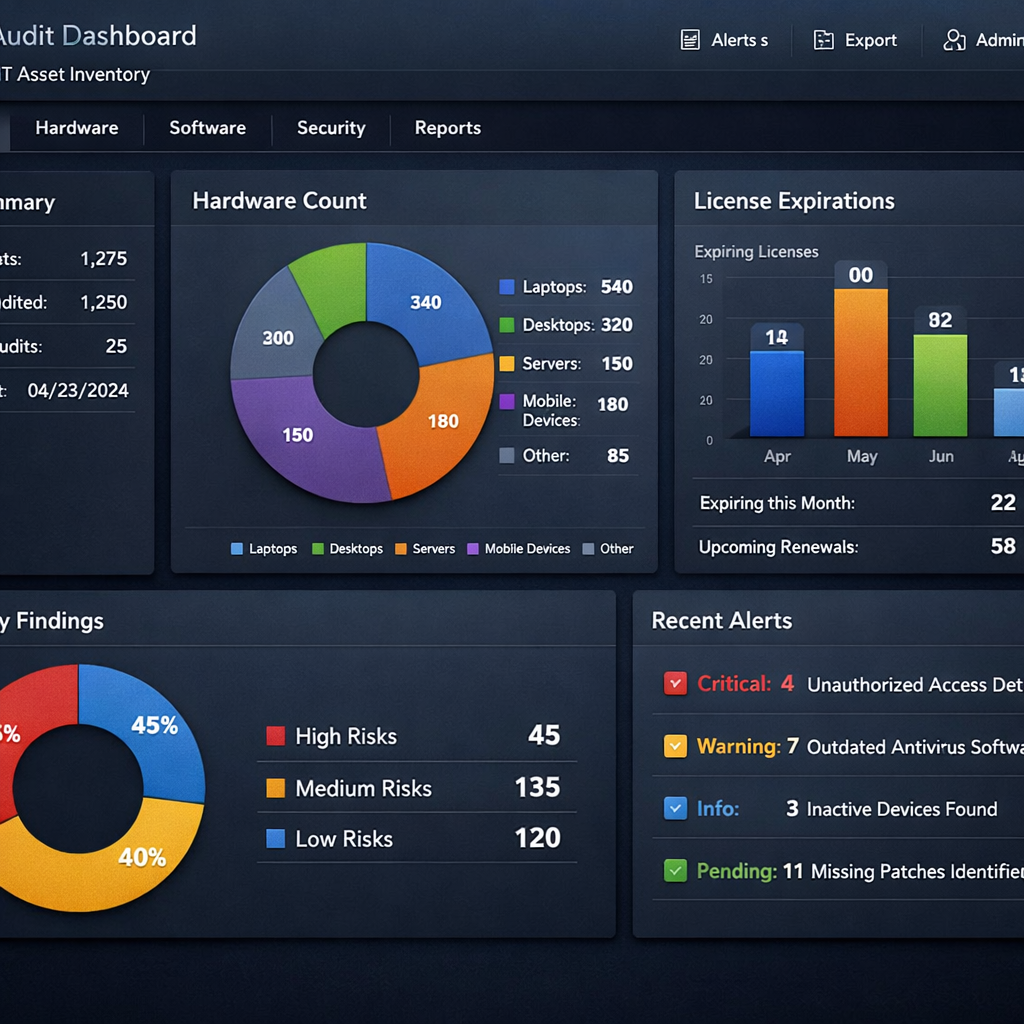Click the Other gray swatch in side legend
The height and width of the screenshot is (1024, 1024).
pos(507,455)
